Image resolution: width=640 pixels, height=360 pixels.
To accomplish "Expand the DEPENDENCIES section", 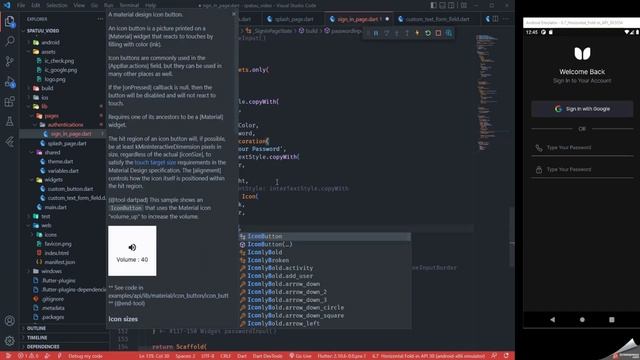I will [x=43, y=347].
